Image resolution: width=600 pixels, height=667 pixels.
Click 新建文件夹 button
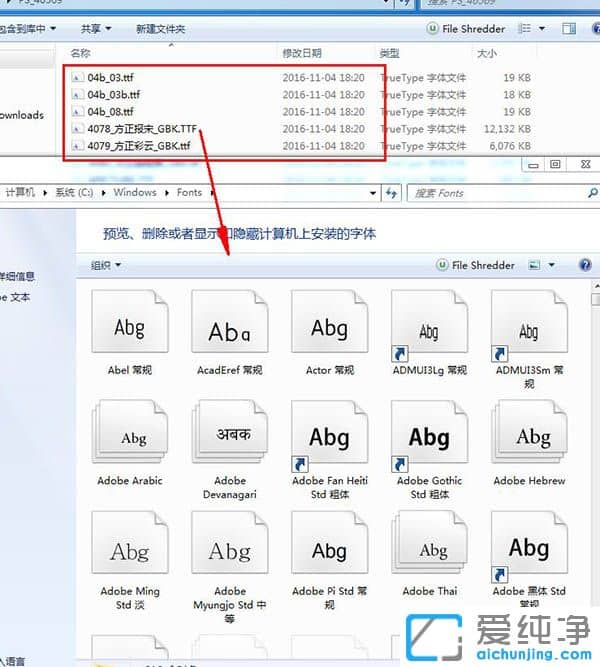[160, 29]
